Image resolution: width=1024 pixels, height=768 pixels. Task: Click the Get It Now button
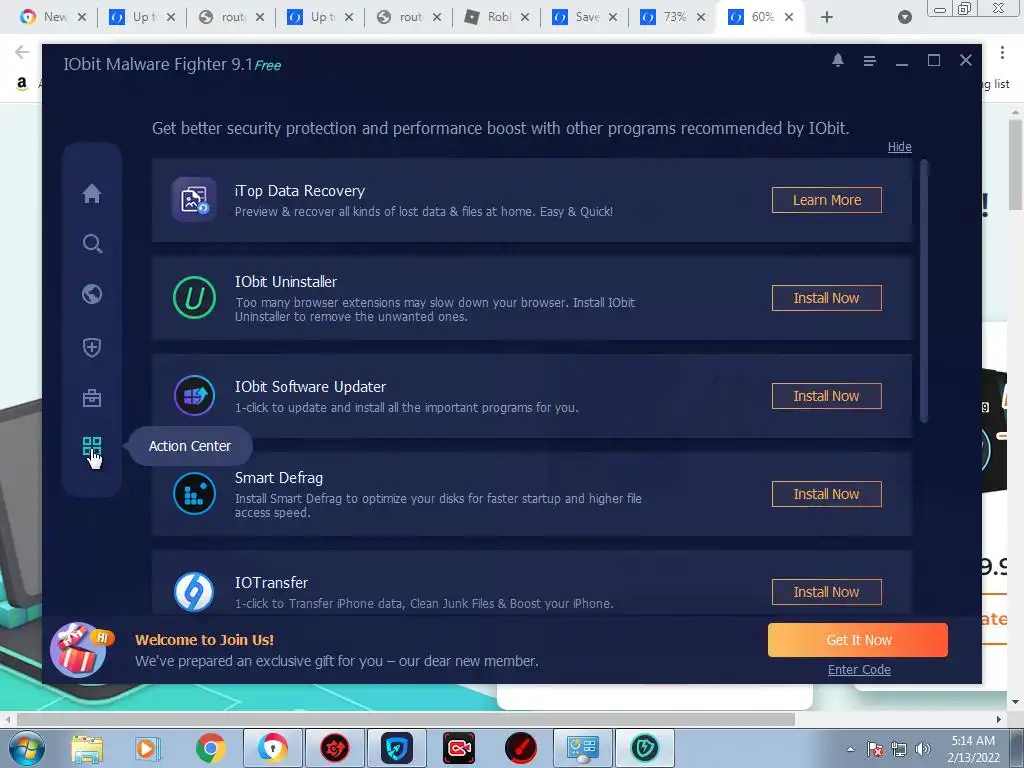tap(858, 640)
